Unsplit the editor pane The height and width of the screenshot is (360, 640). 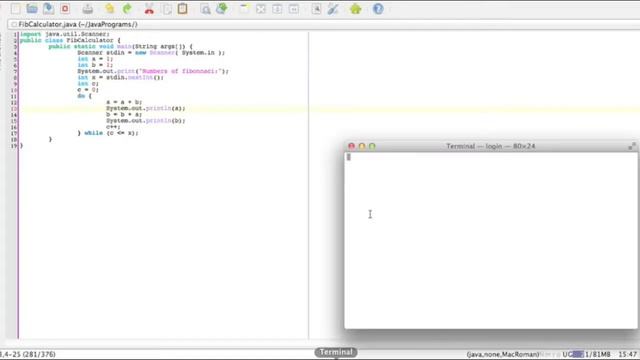260,9
